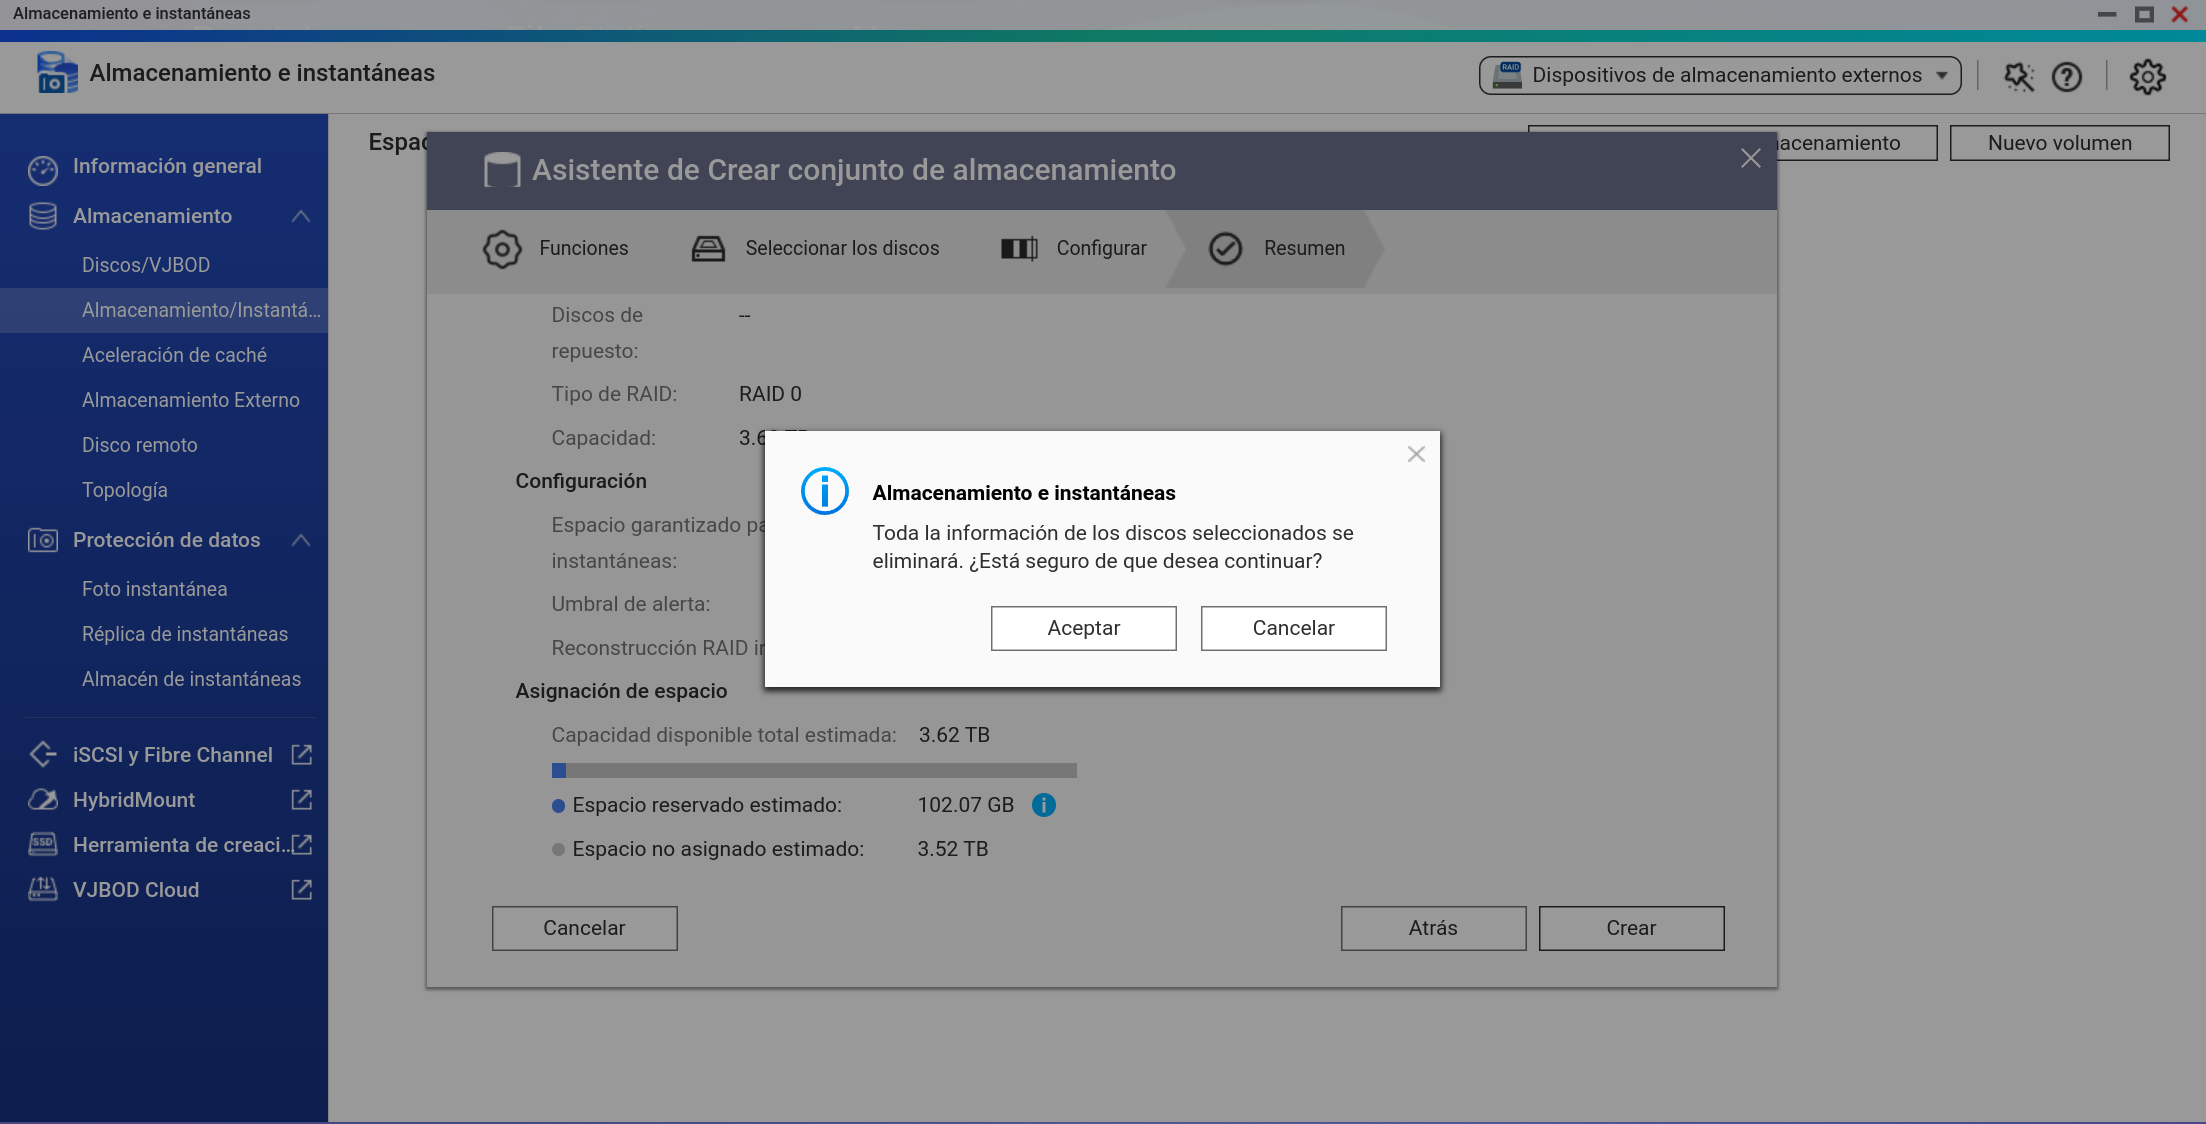
Task: Click HybridMount external link icon
Action: tap(301, 800)
